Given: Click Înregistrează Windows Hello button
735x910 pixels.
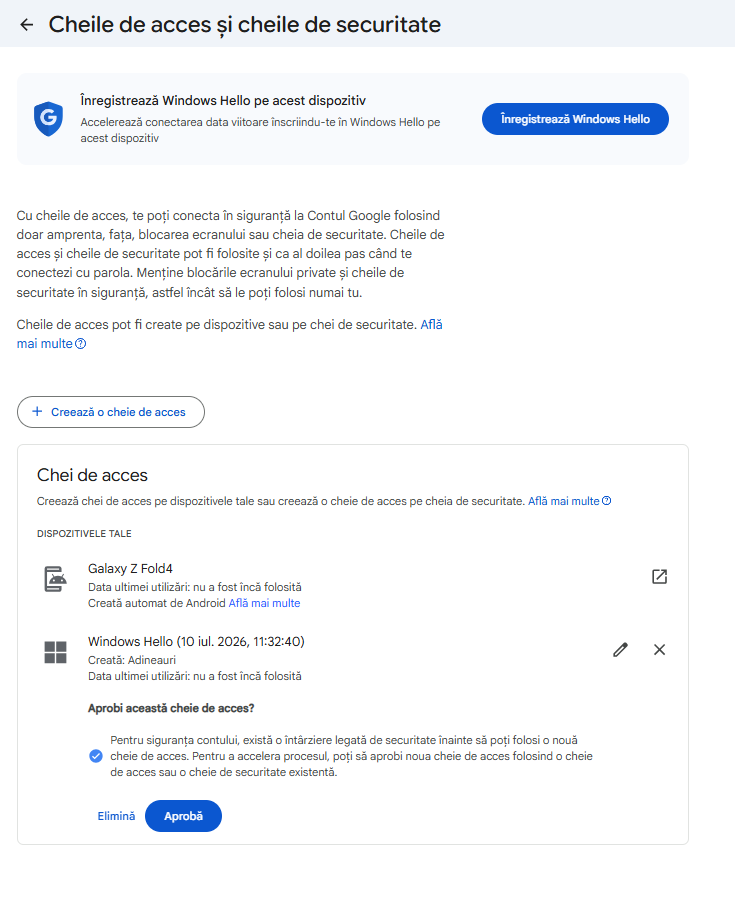Looking at the screenshot, I should 575,119.
